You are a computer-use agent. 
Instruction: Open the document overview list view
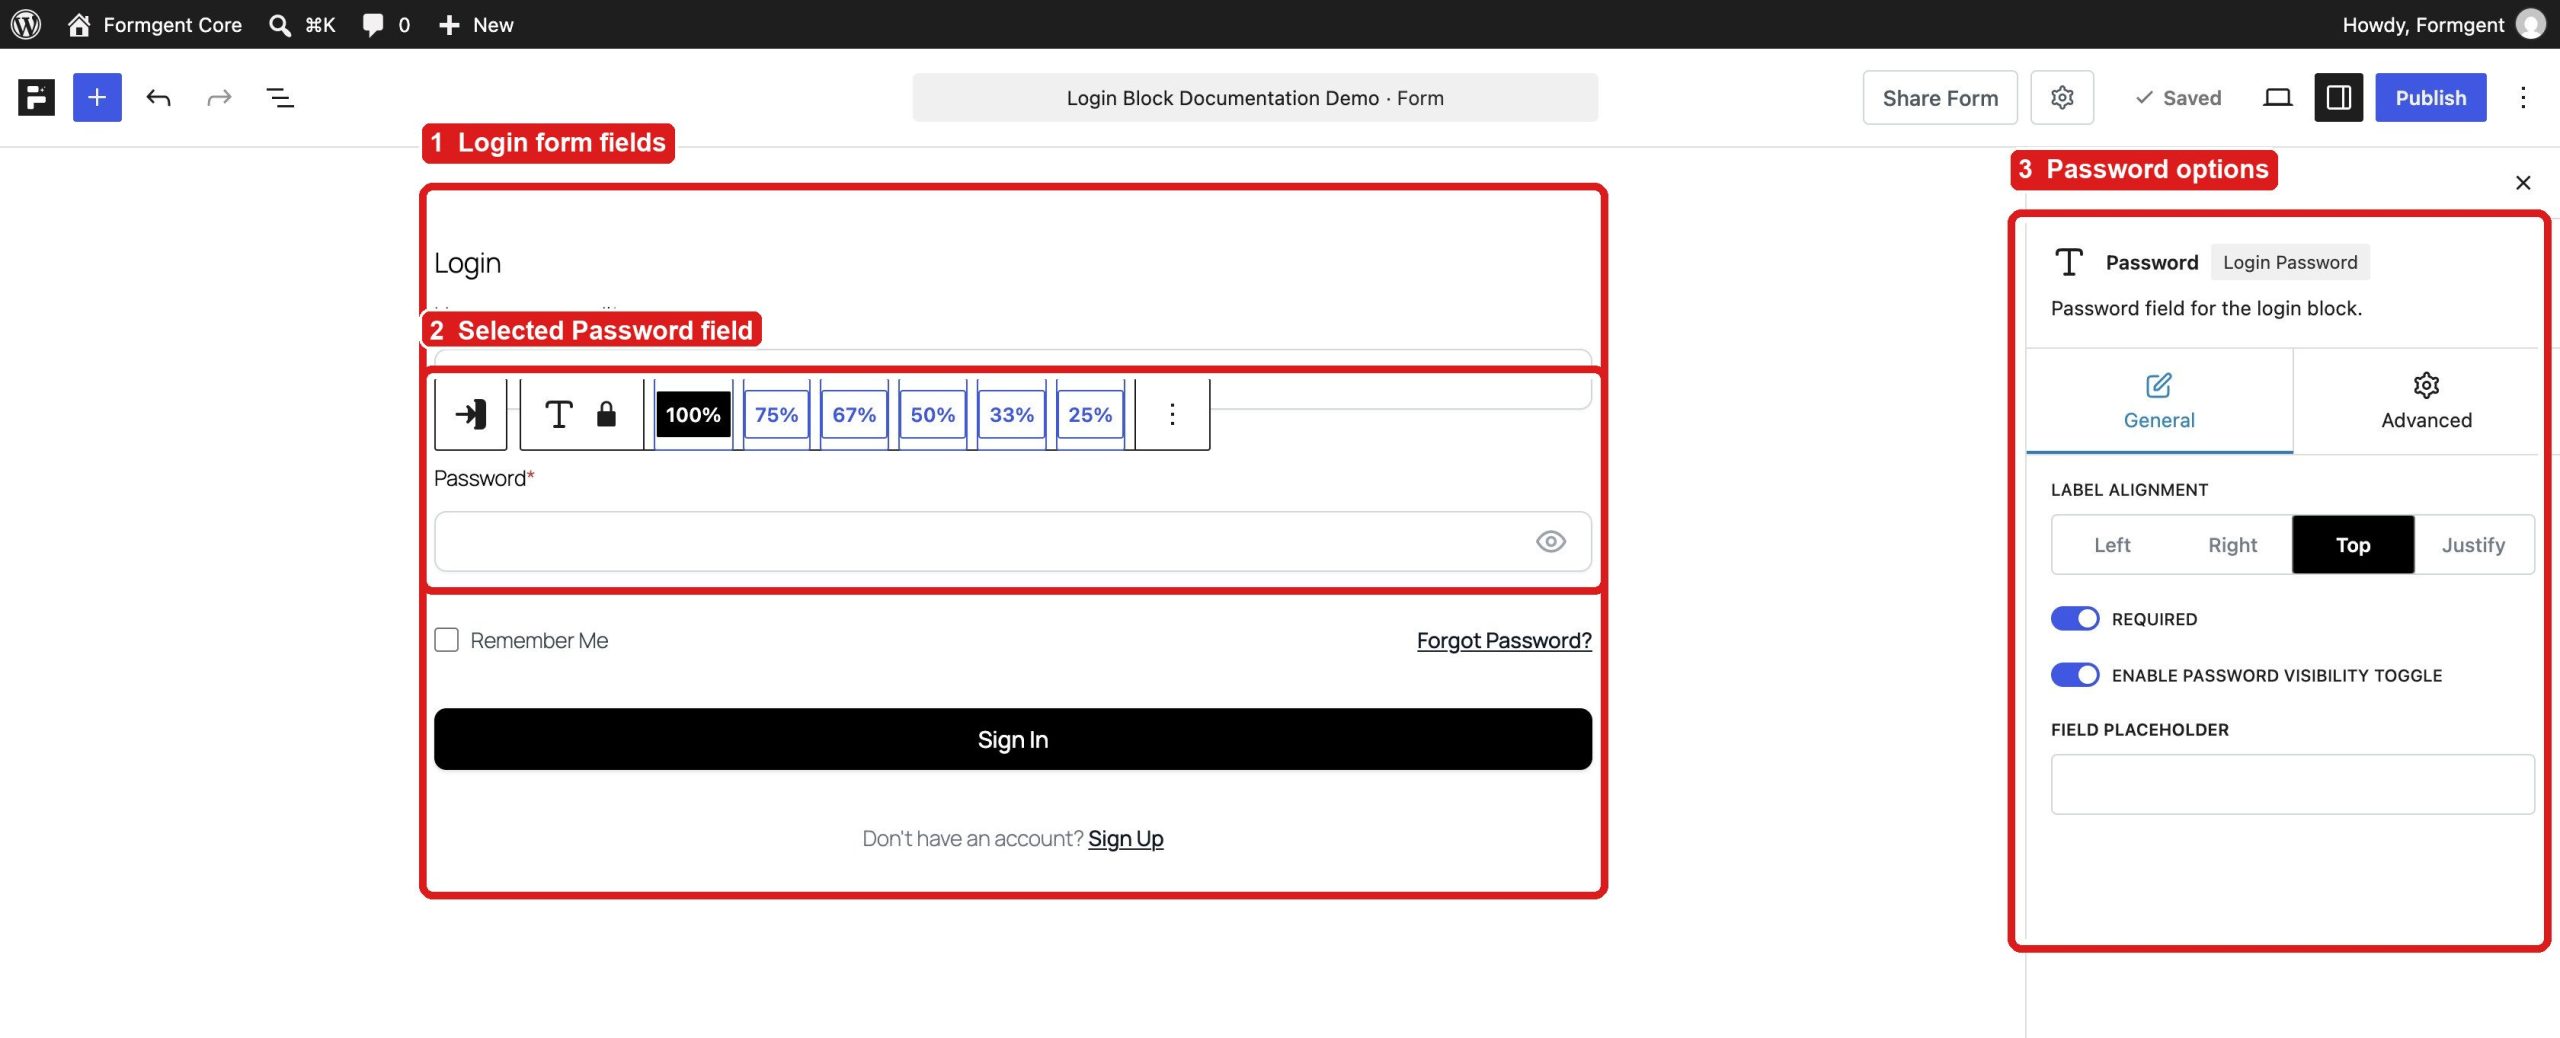click(x=280, y=97)
